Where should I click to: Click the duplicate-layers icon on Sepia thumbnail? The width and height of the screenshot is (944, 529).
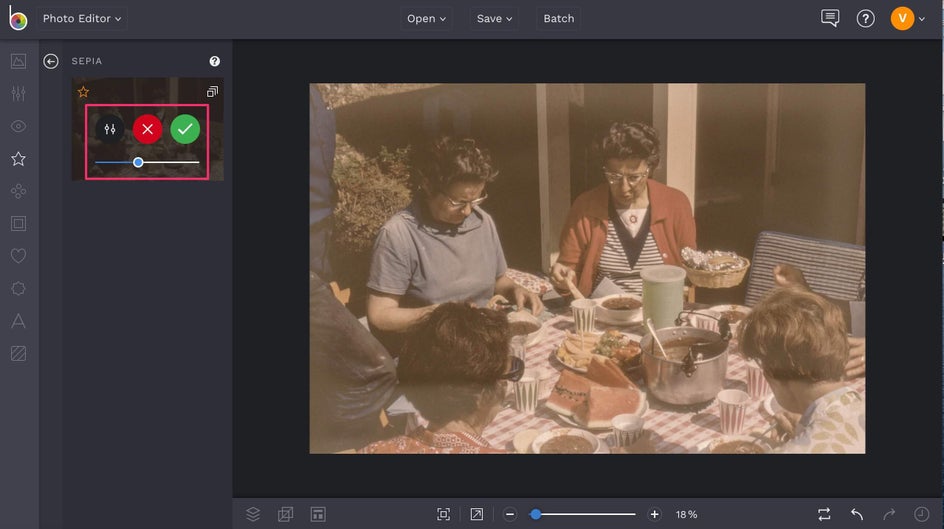212,91
